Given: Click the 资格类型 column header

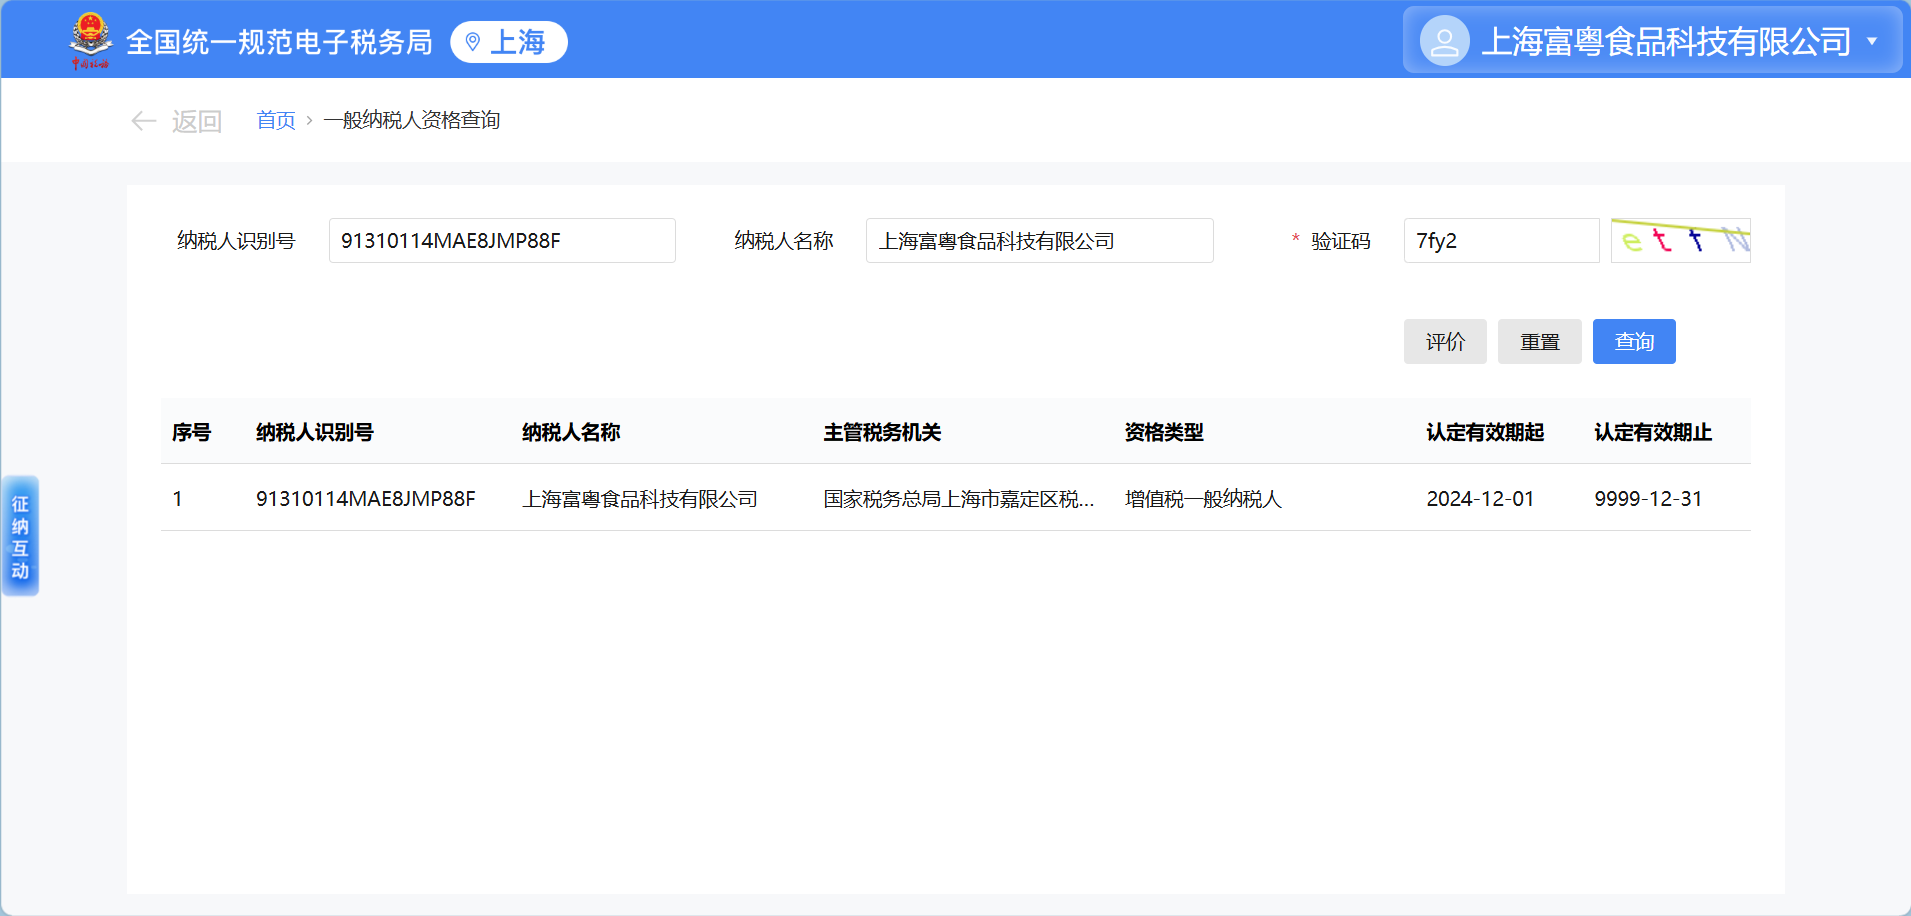Looking at the screenshot, I should pos(1164,432).
